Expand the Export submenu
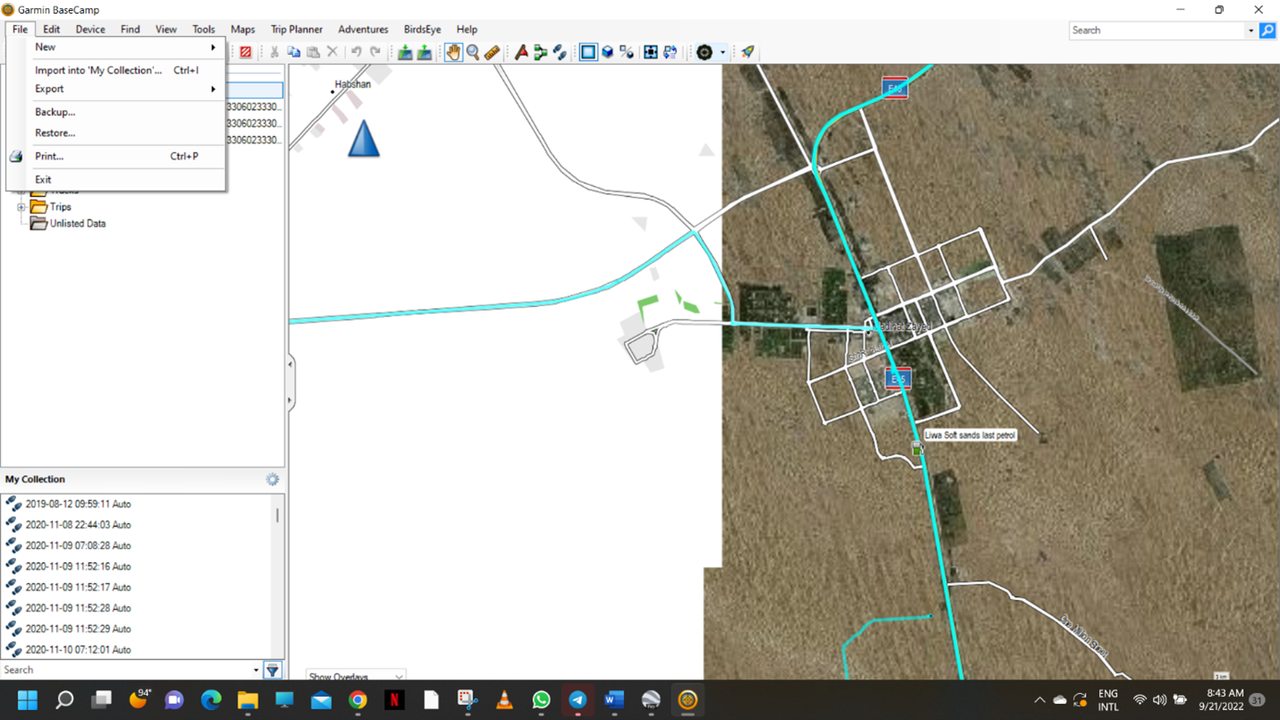Screen dimensions: 1280x720 click(125, 89)
